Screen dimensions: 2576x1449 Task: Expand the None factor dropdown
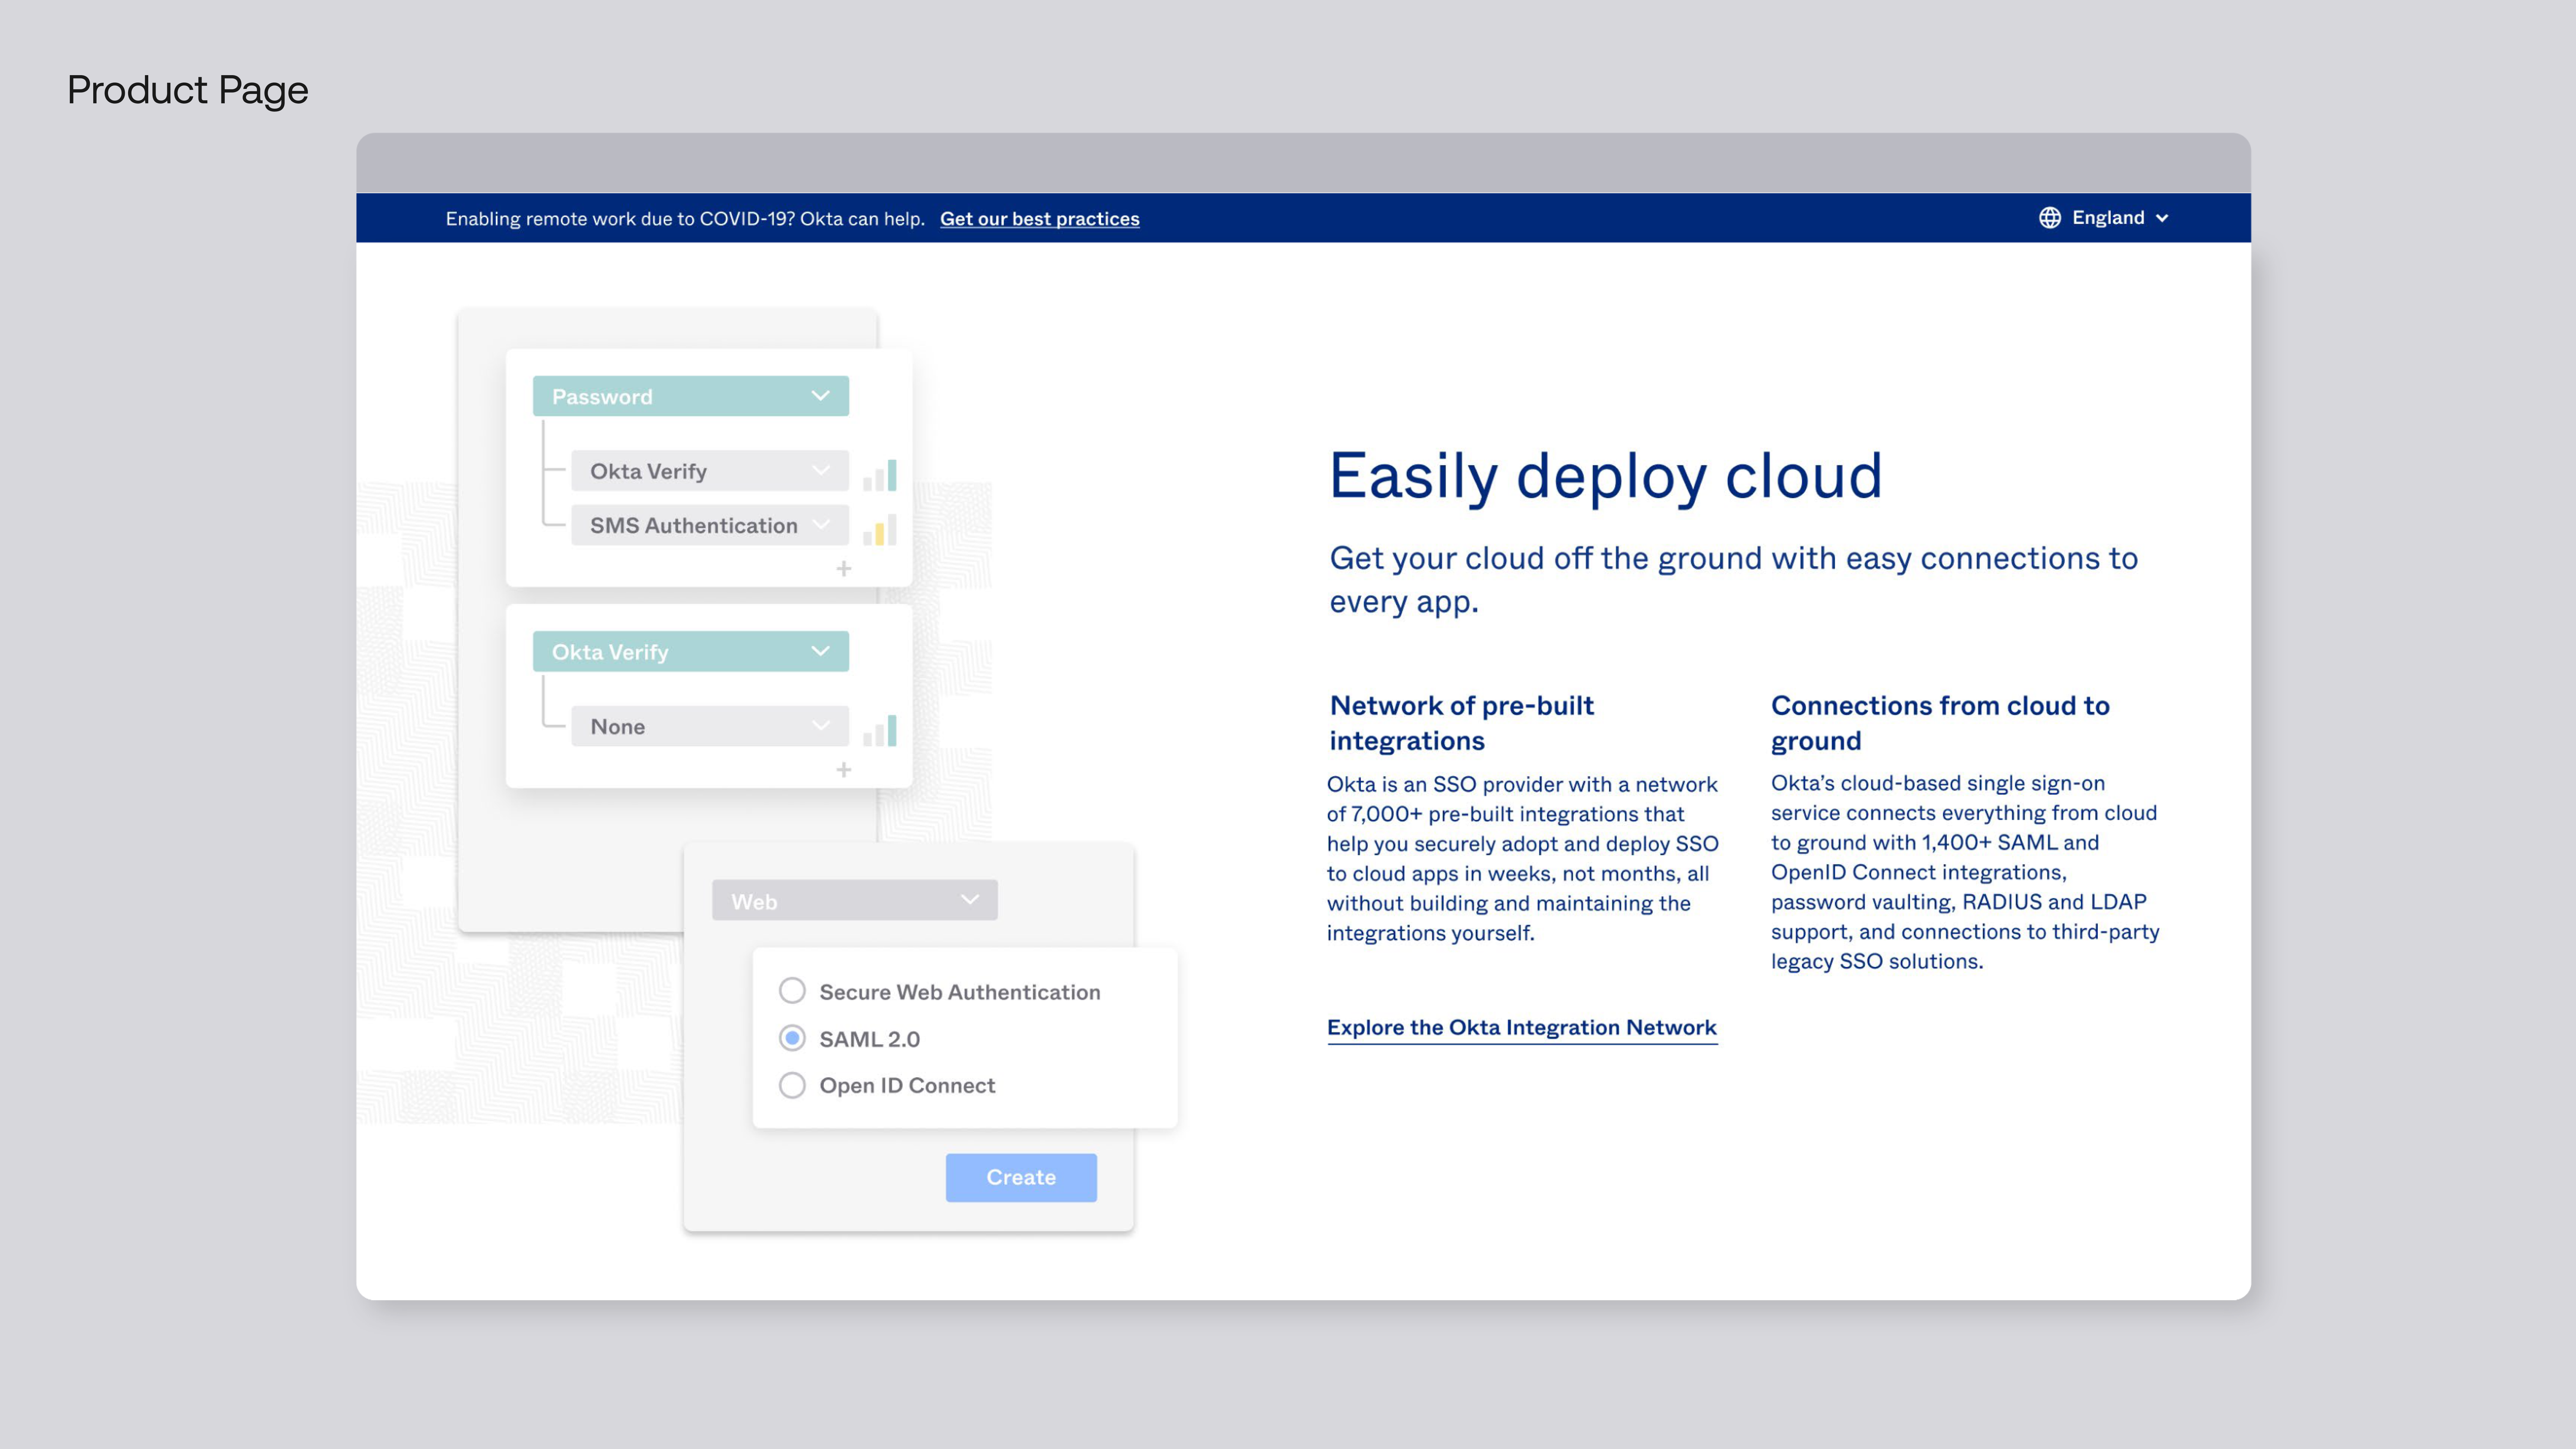[710, 726]
